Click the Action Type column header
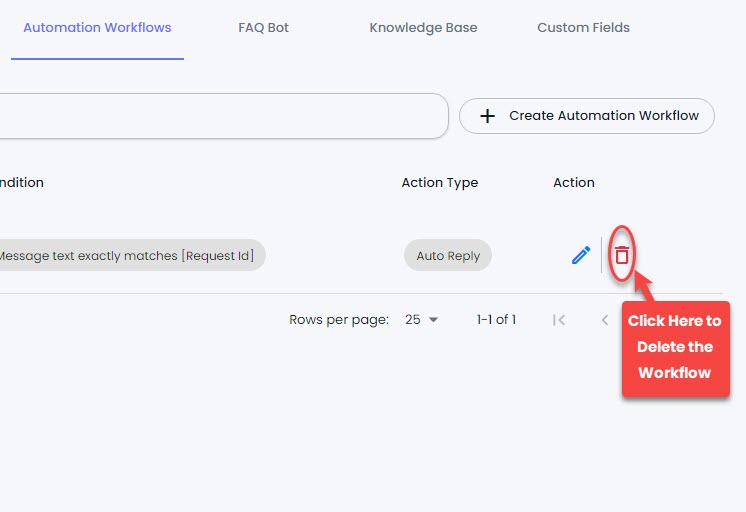Image resolution: width=746 pixels, height=512 pixels. click(x=440, y=183)
